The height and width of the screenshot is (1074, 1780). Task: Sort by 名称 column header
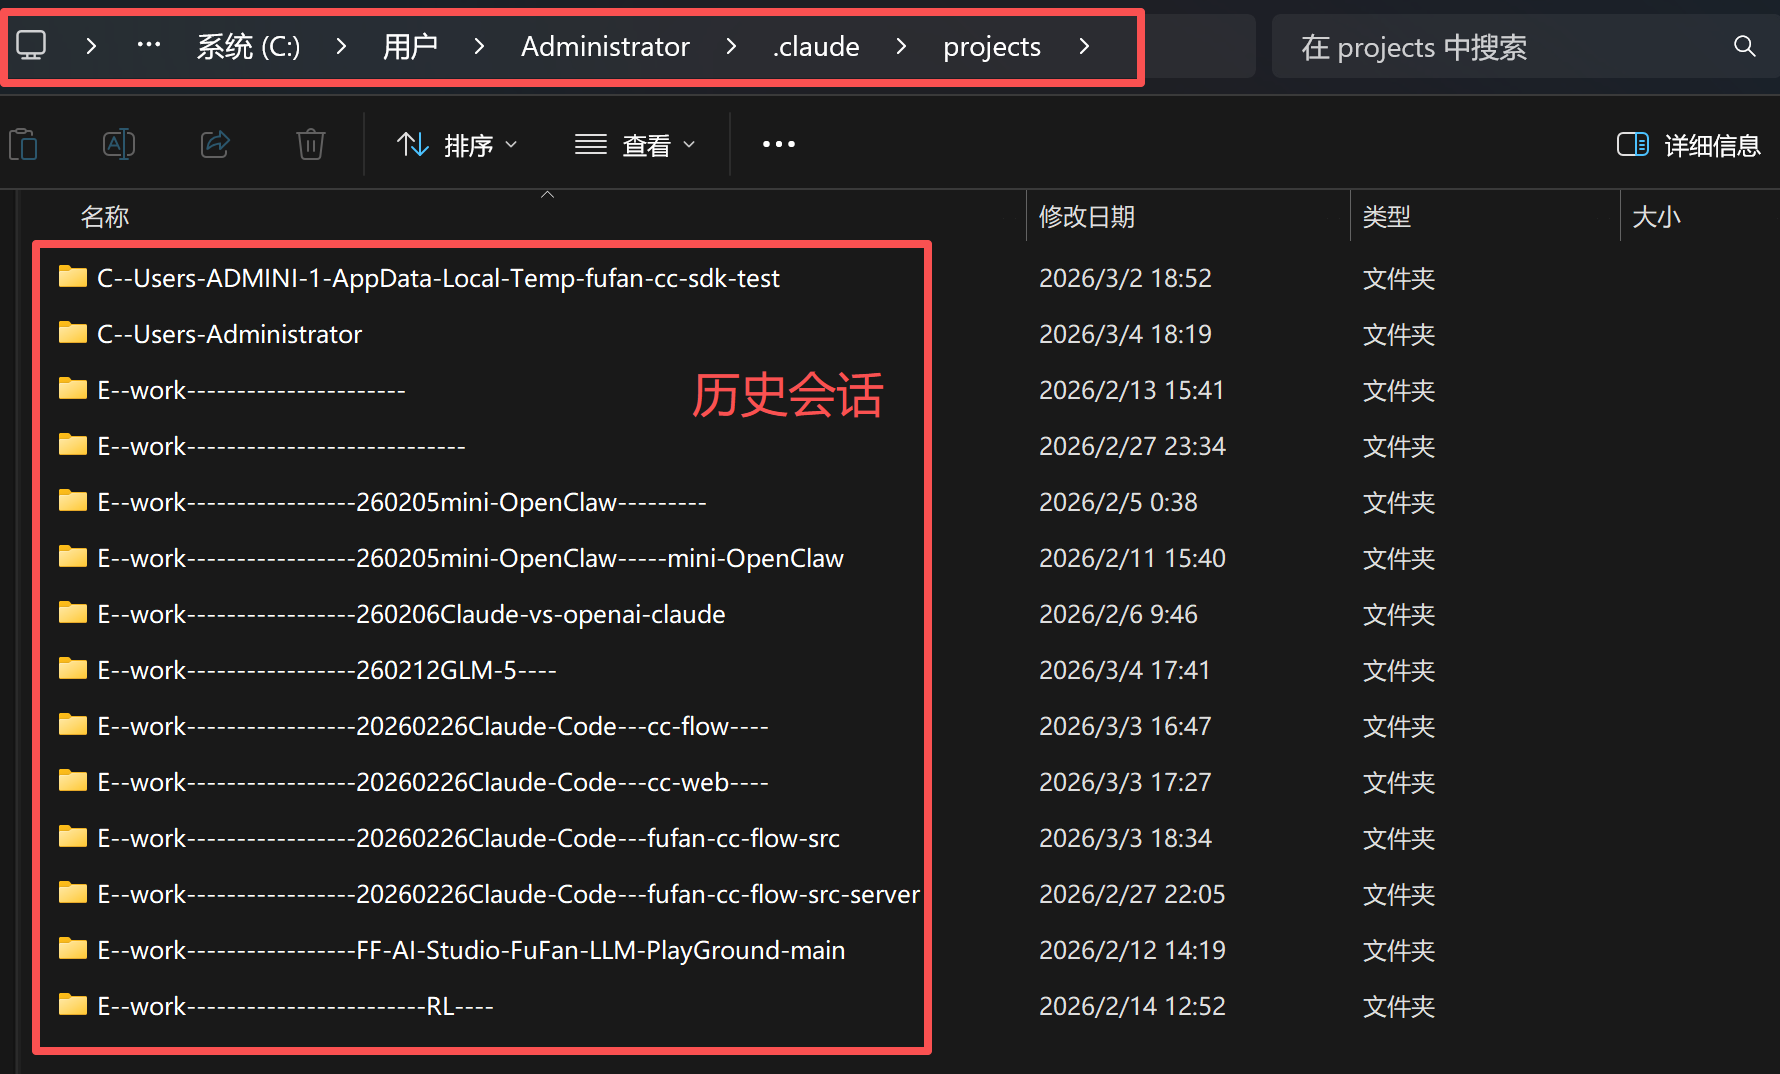point(105,217)
